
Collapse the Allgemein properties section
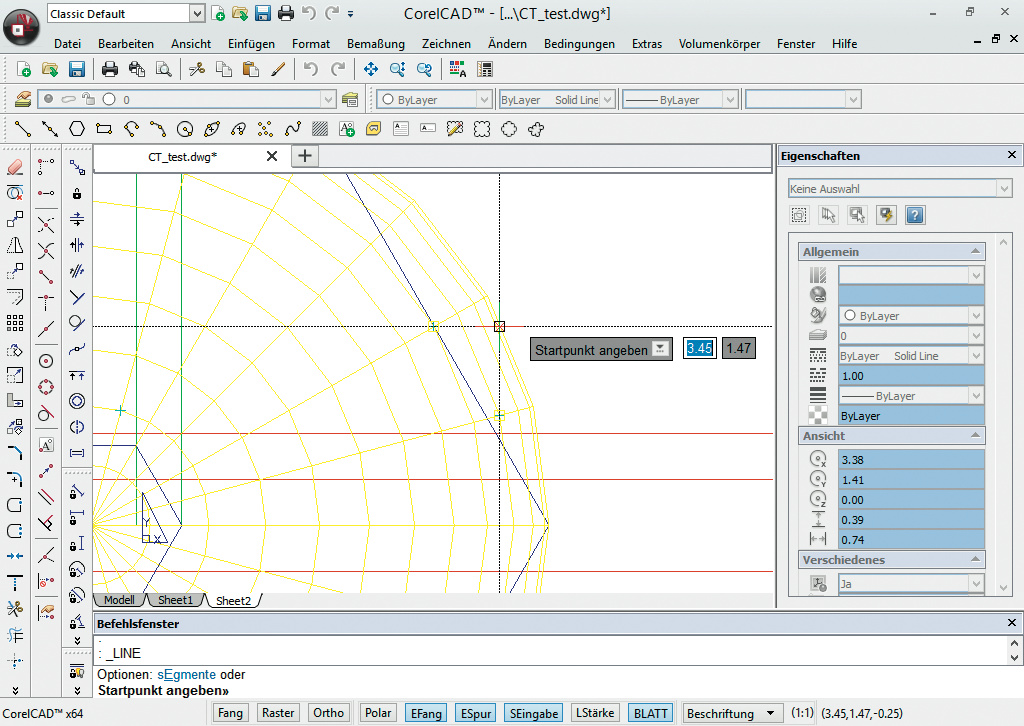[x=973, y=252]
